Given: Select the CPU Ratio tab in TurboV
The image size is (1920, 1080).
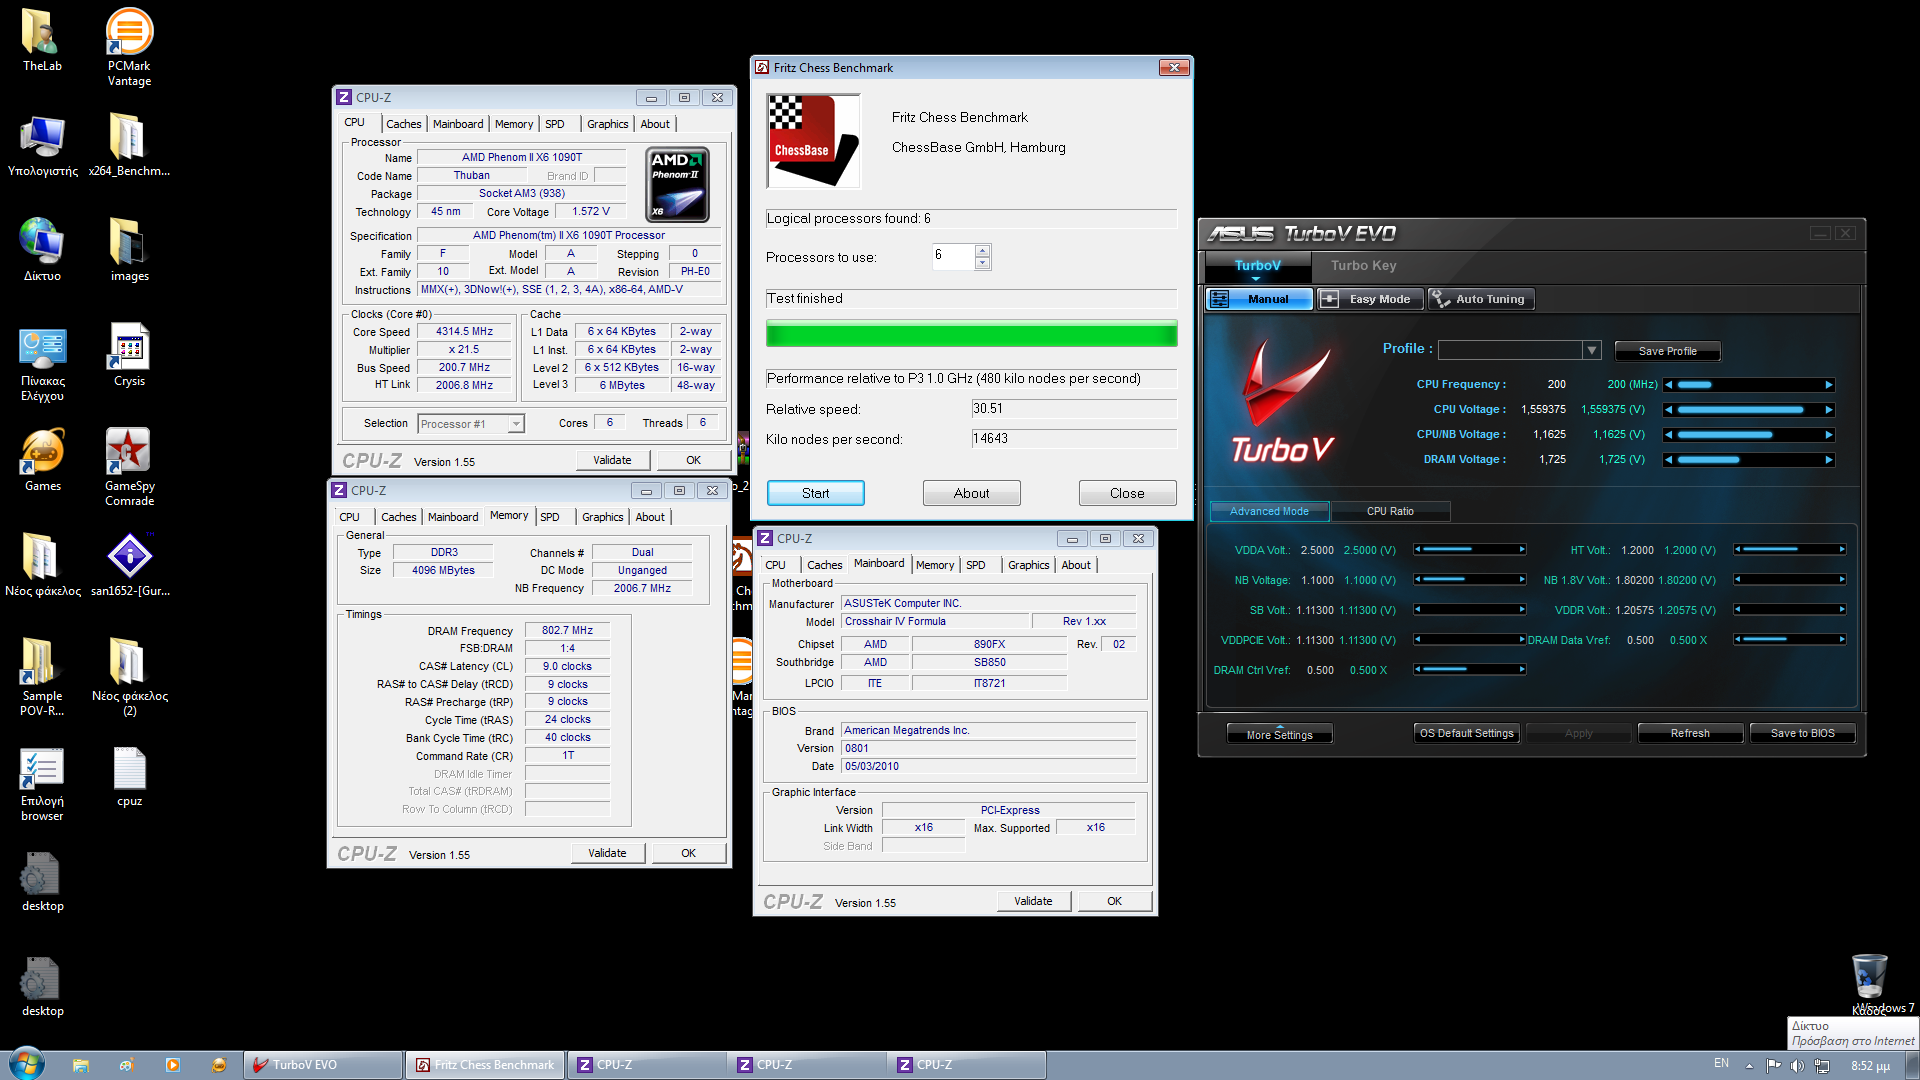Looking at the screenshot, I should click(1390, 511).
